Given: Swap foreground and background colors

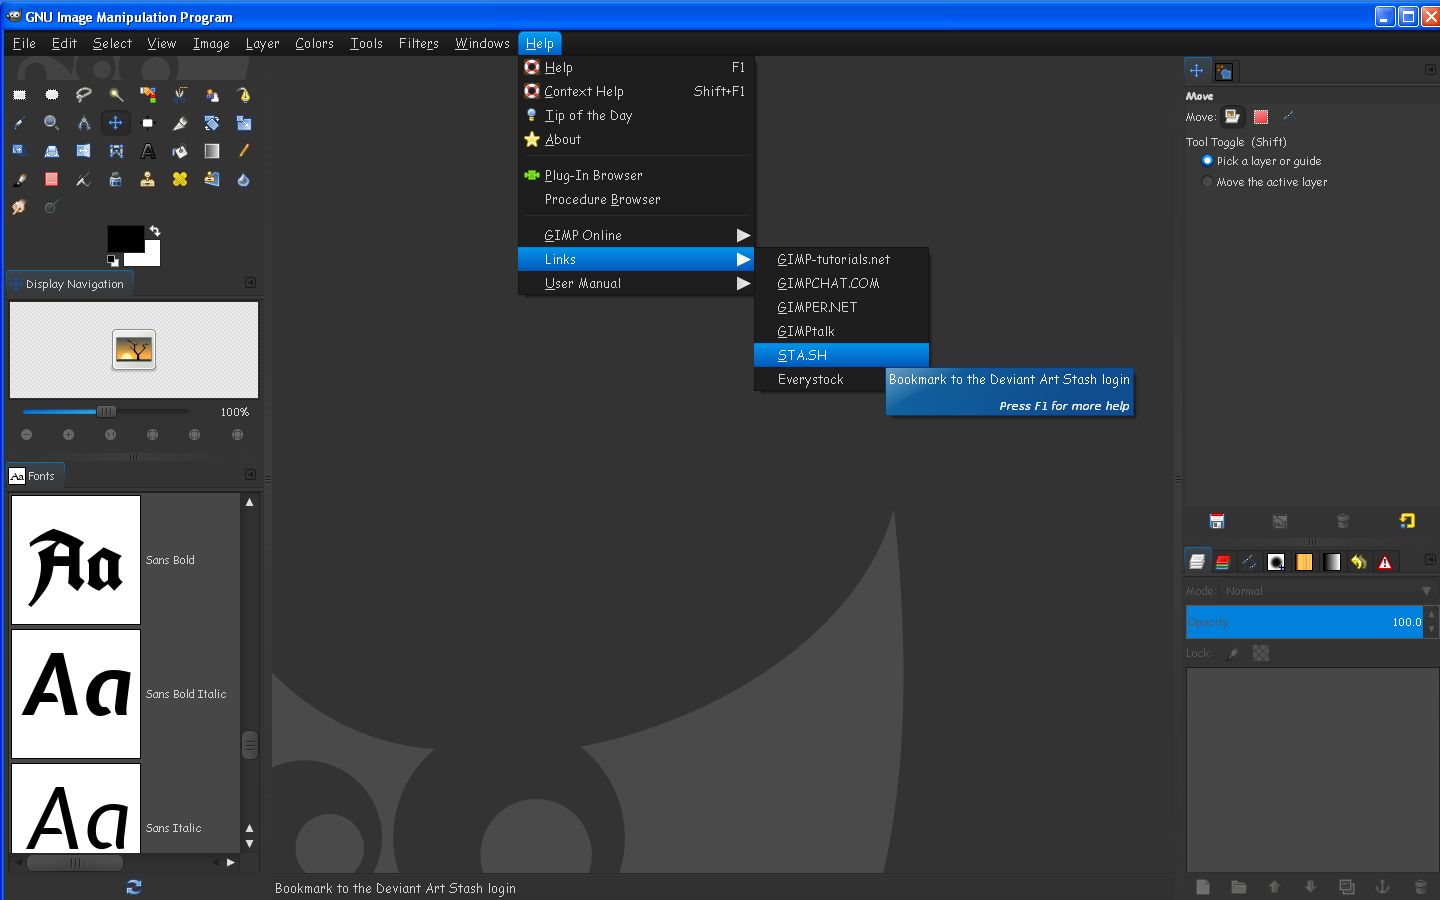Looking at the screenshot, I should (155, 231).
